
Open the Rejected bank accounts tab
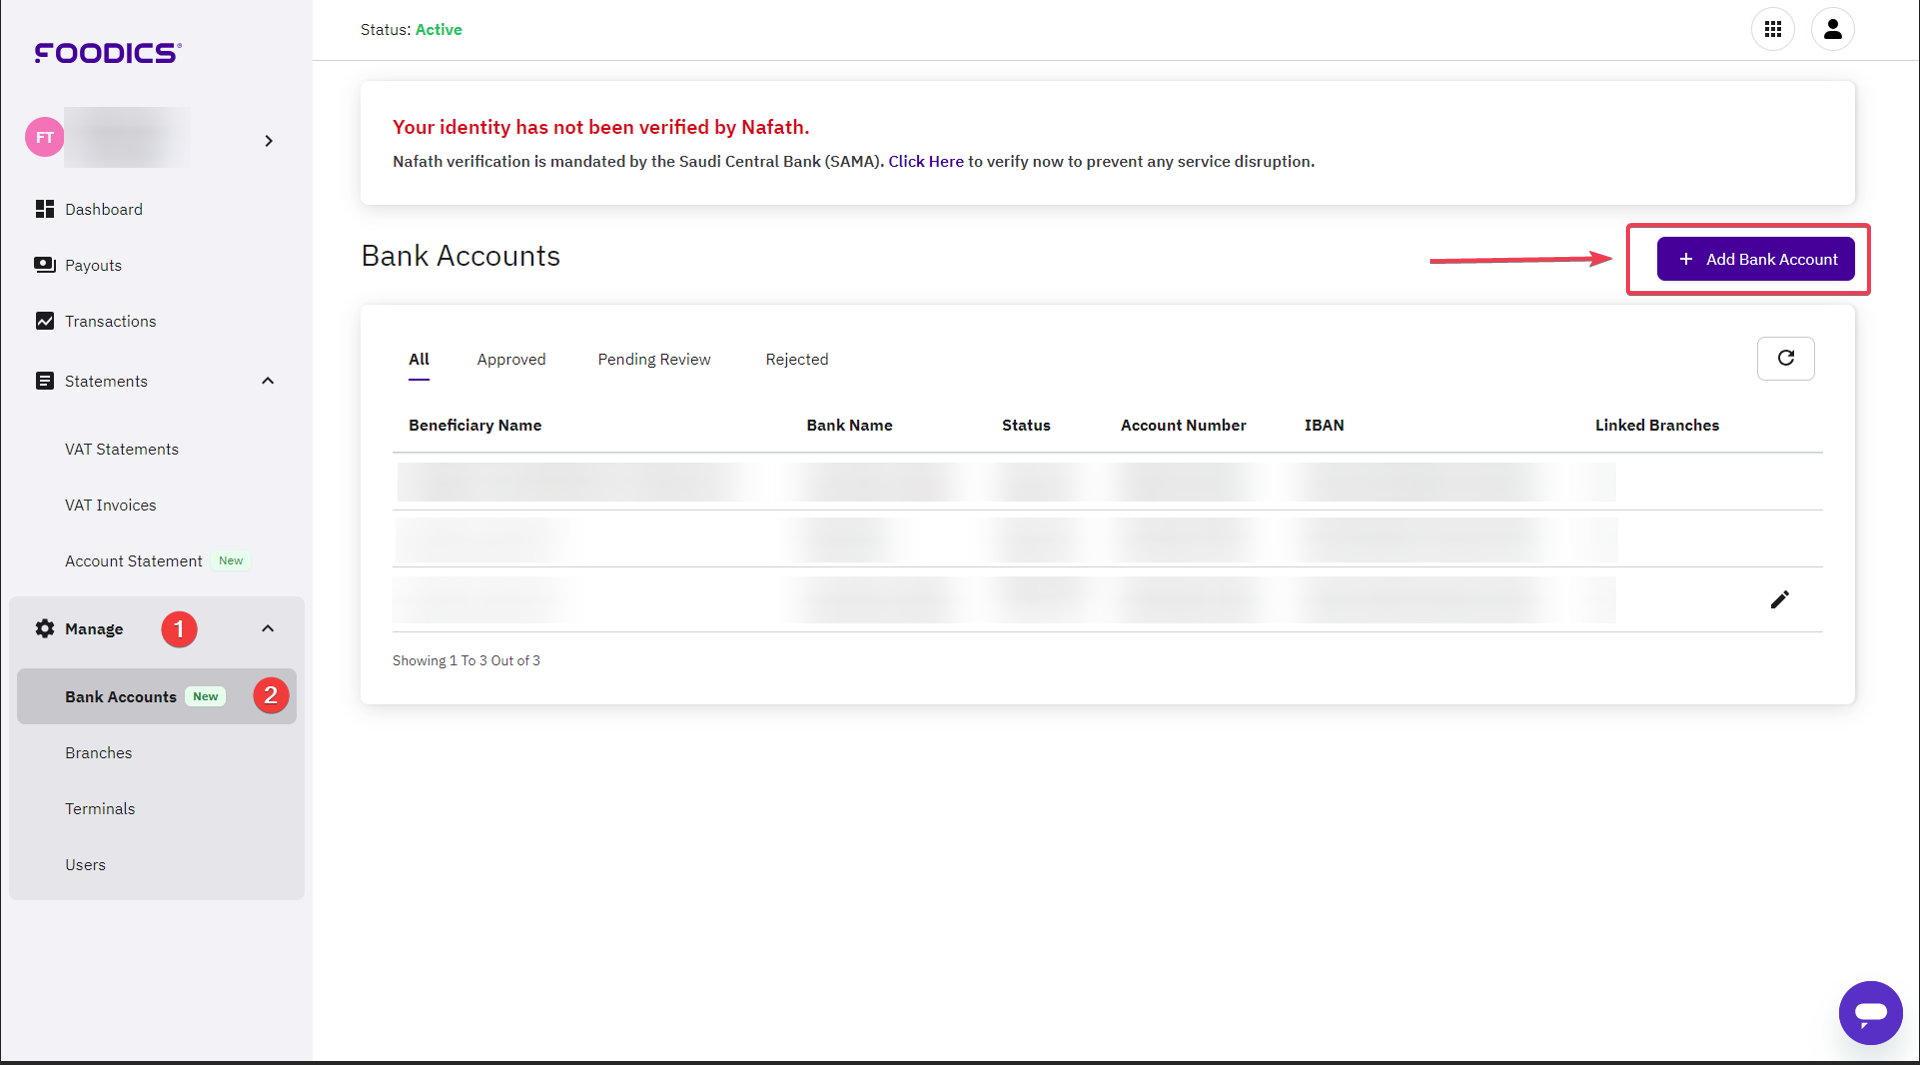tap(797, 359)
